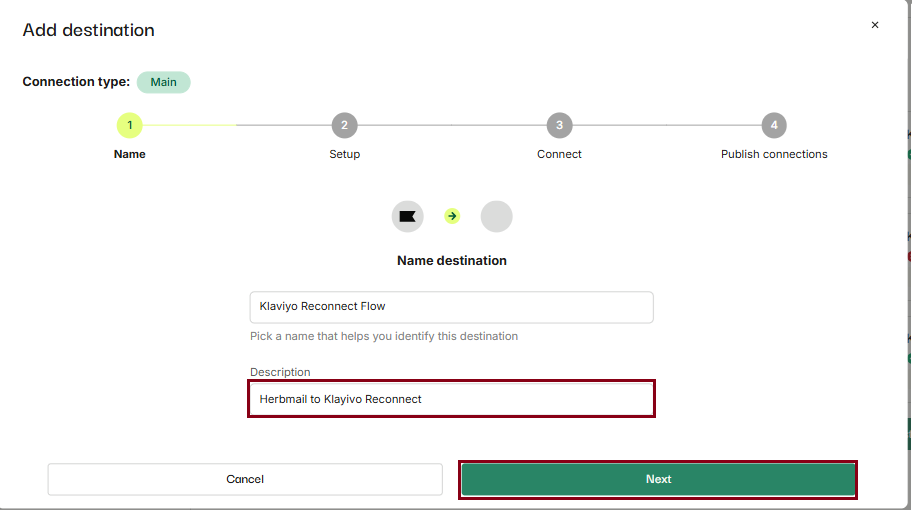Click the Publish connections step label
Screen dimensions: 912x510
pos(774,154)
